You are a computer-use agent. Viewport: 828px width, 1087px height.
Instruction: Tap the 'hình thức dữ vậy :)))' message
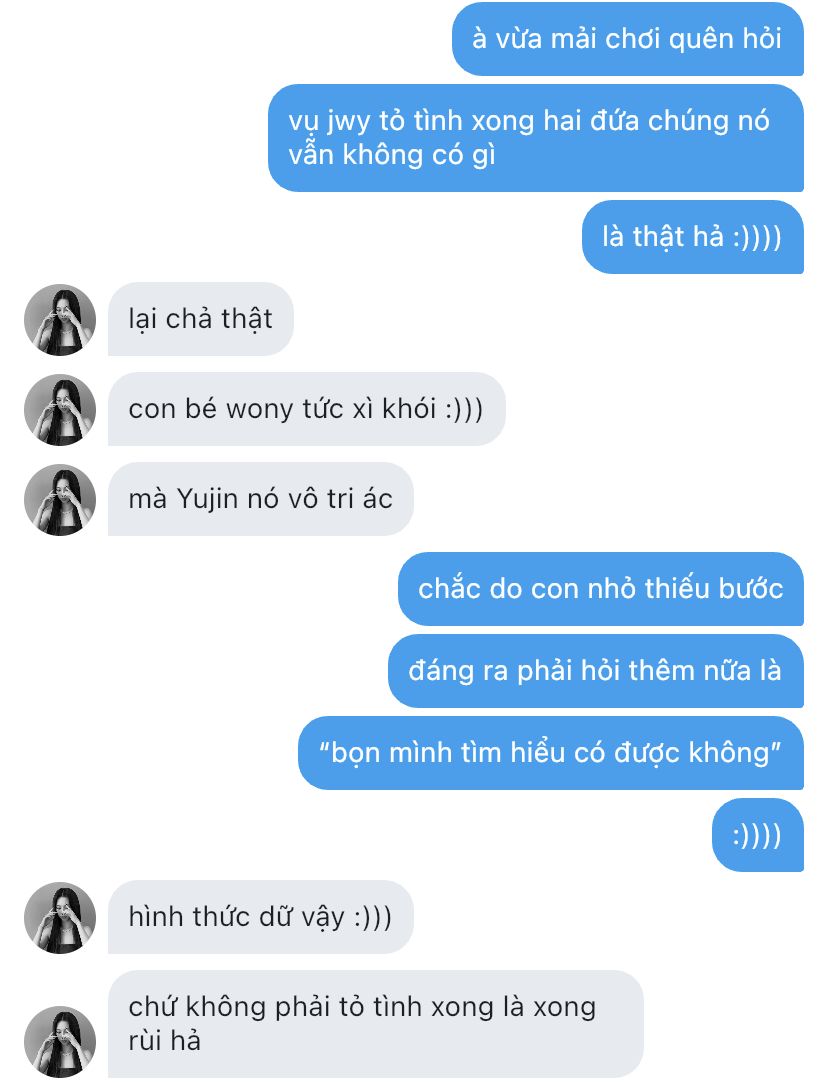(261, 917)
